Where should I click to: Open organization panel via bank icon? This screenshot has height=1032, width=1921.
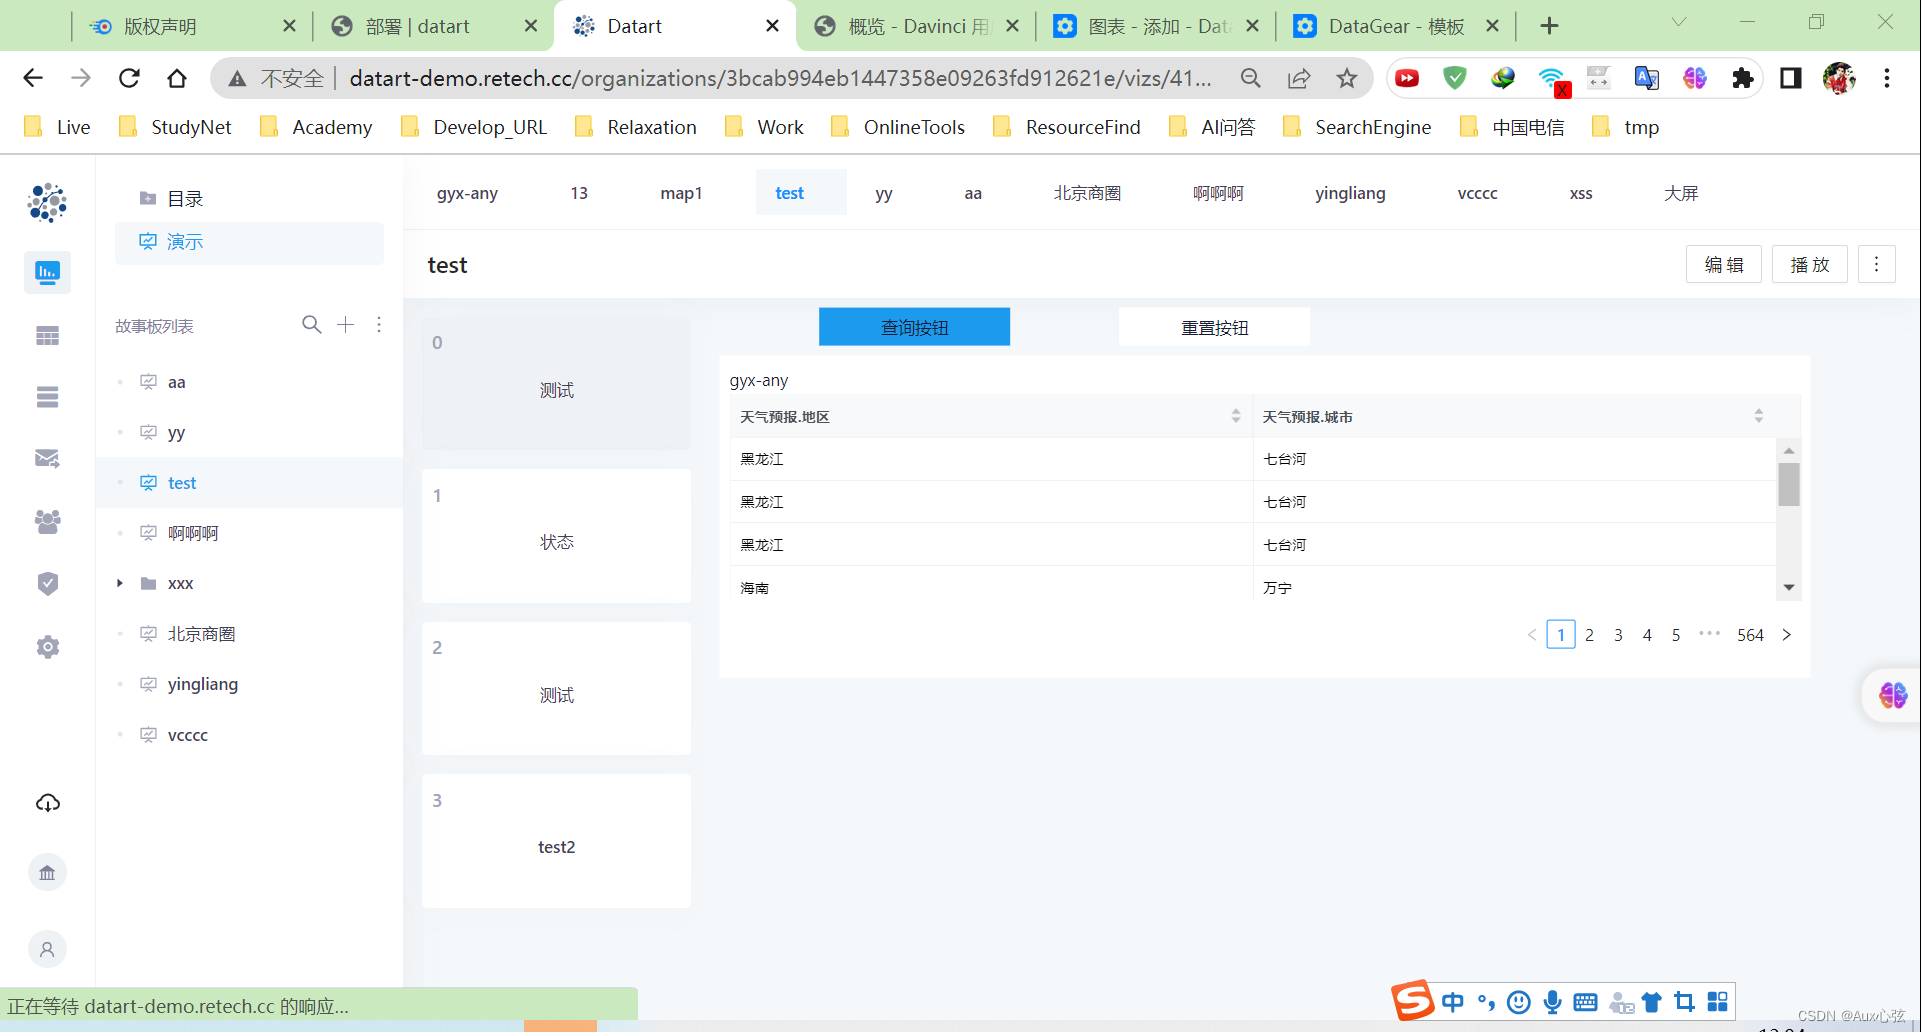point(47,871)
